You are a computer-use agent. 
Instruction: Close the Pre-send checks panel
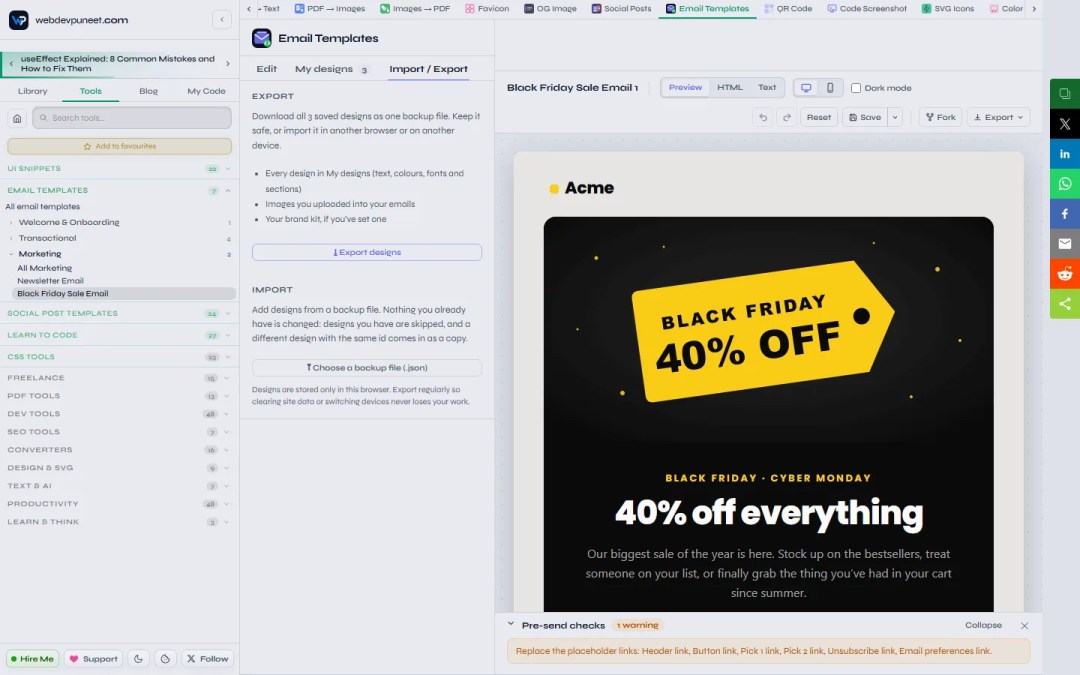click(x=1024, y=625)
